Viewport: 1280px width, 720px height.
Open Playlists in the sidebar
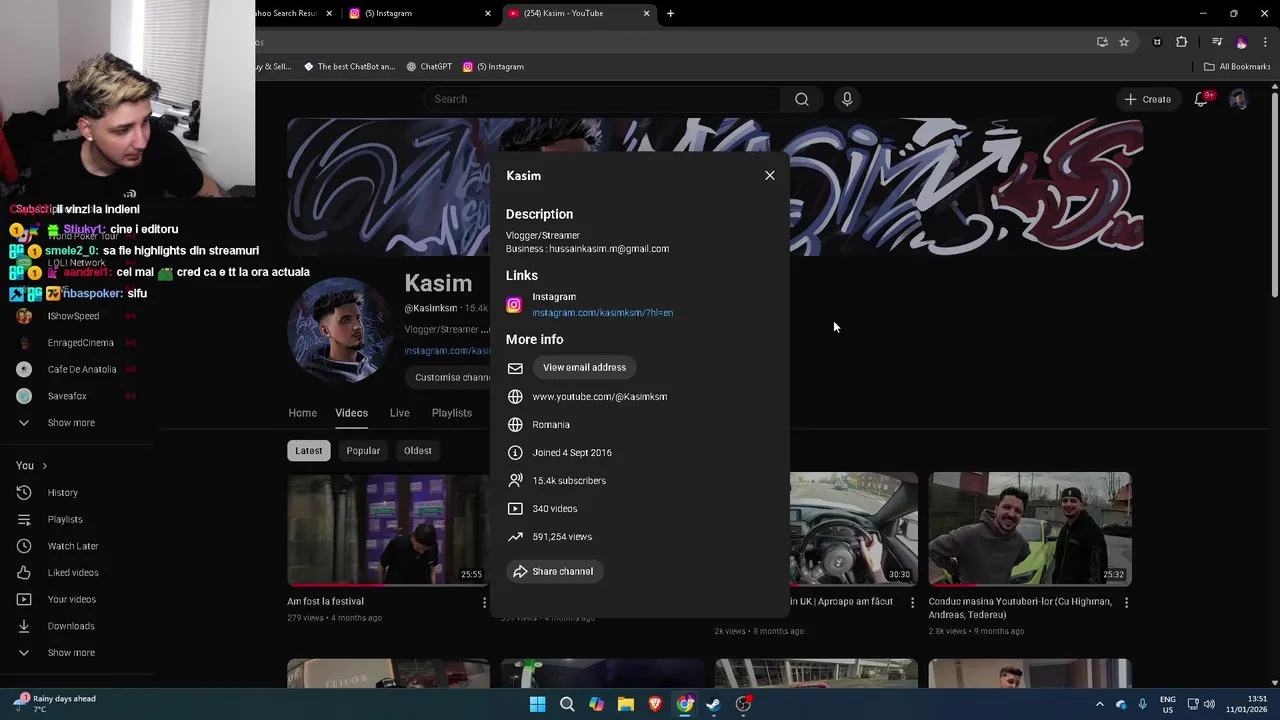click(x=65, y=520)
